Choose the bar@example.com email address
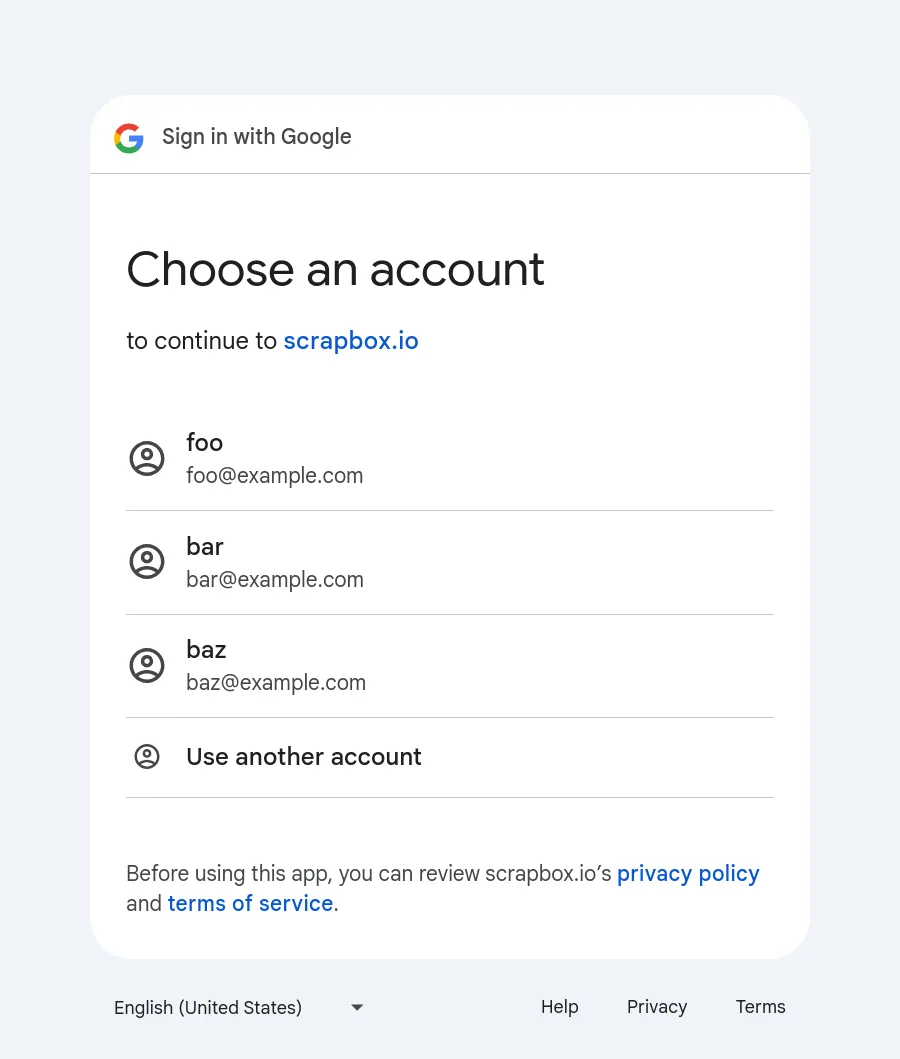 pyautogui.click(x=275, y=580)
